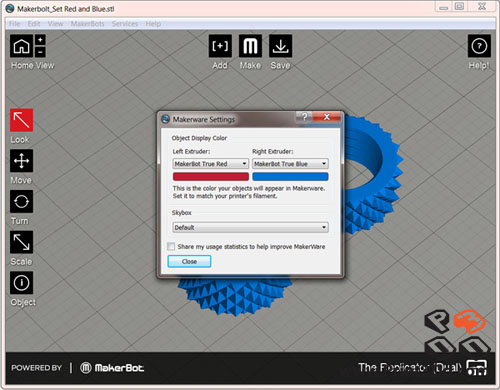Select the Turn rotation tool
The image size is (500, 390).
[21, 201]
